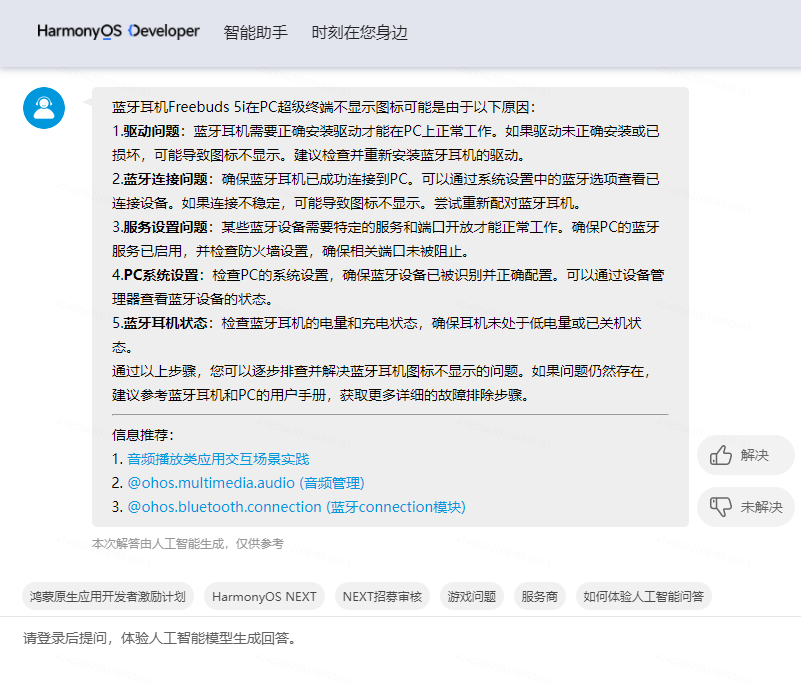The width and height of the screenshot is (801, 690).
Task: Click the bold PC系统设置 item heading
Action: (x=161, y=275)
